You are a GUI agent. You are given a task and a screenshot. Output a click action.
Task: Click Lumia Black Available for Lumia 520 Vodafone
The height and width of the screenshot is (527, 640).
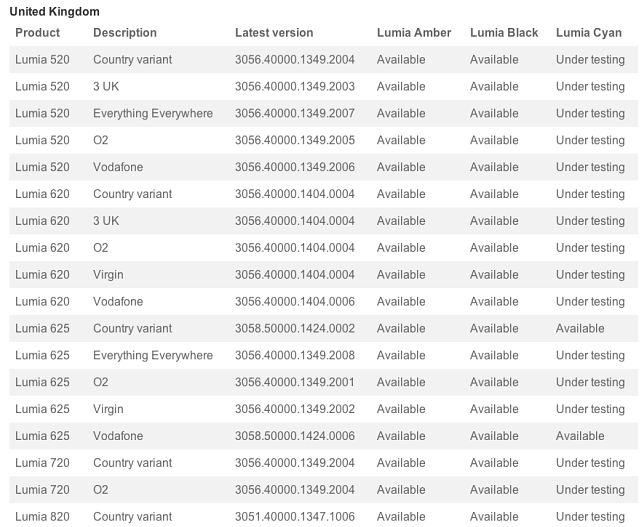click(494, 167)
